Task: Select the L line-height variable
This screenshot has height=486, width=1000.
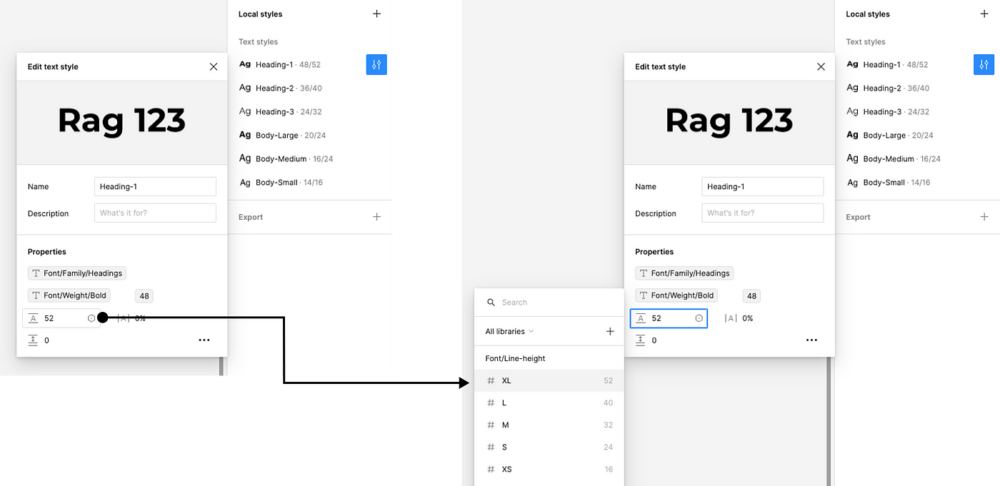Action: pos(548,403)
